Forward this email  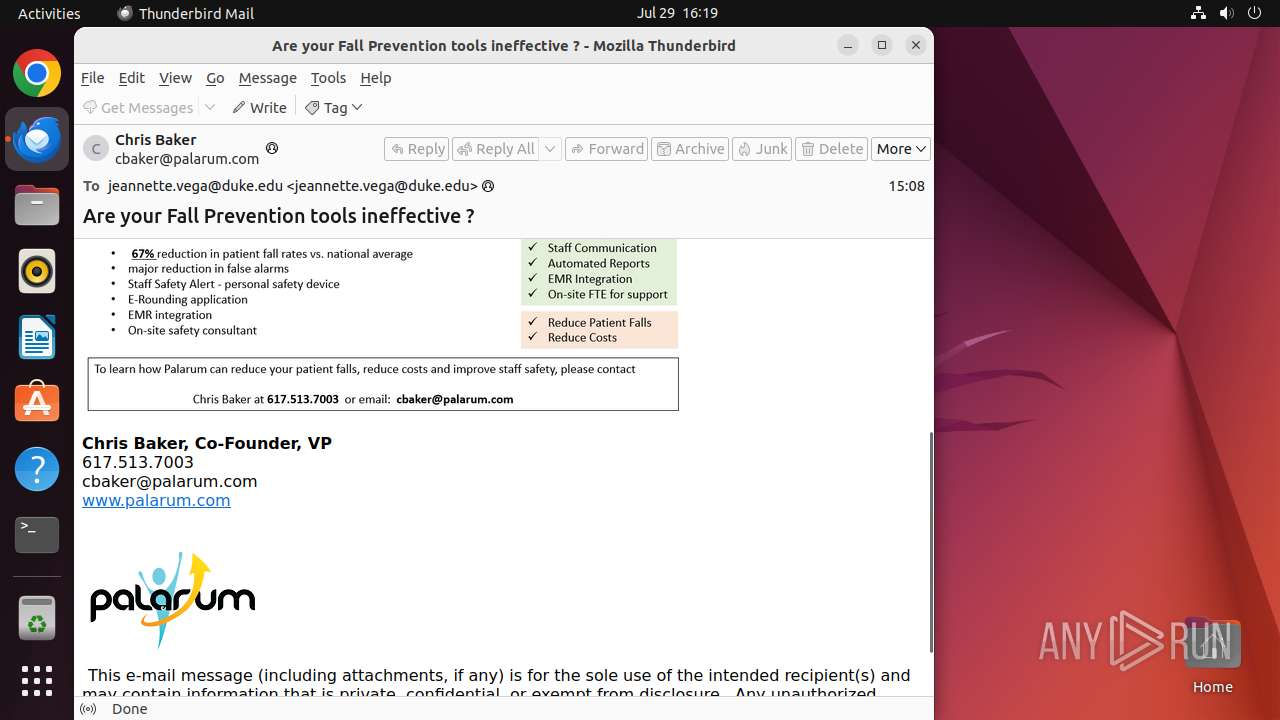coord(606,149)
